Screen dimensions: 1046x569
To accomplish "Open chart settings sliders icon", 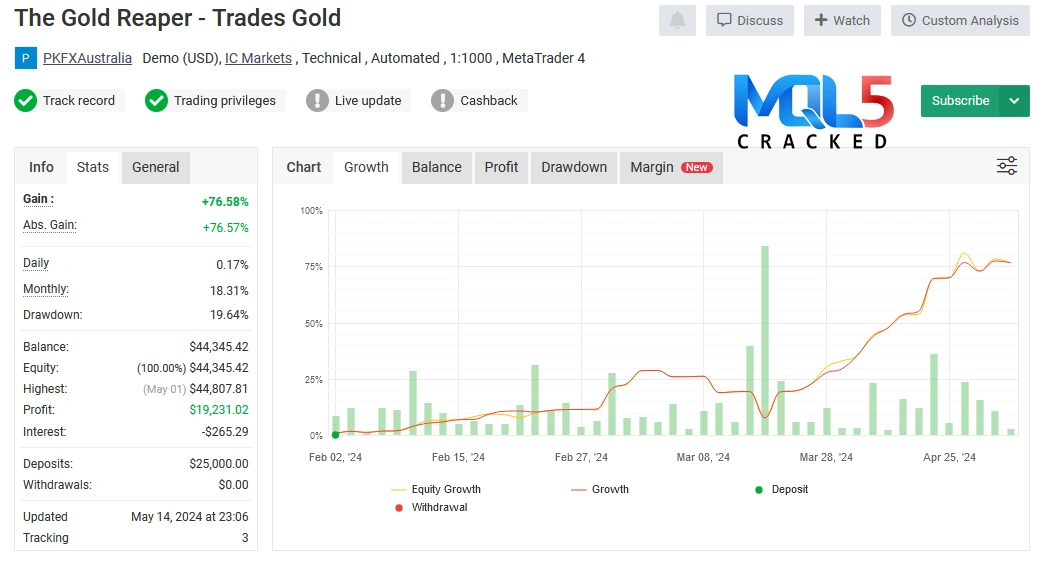I will tap(1007, 165).
